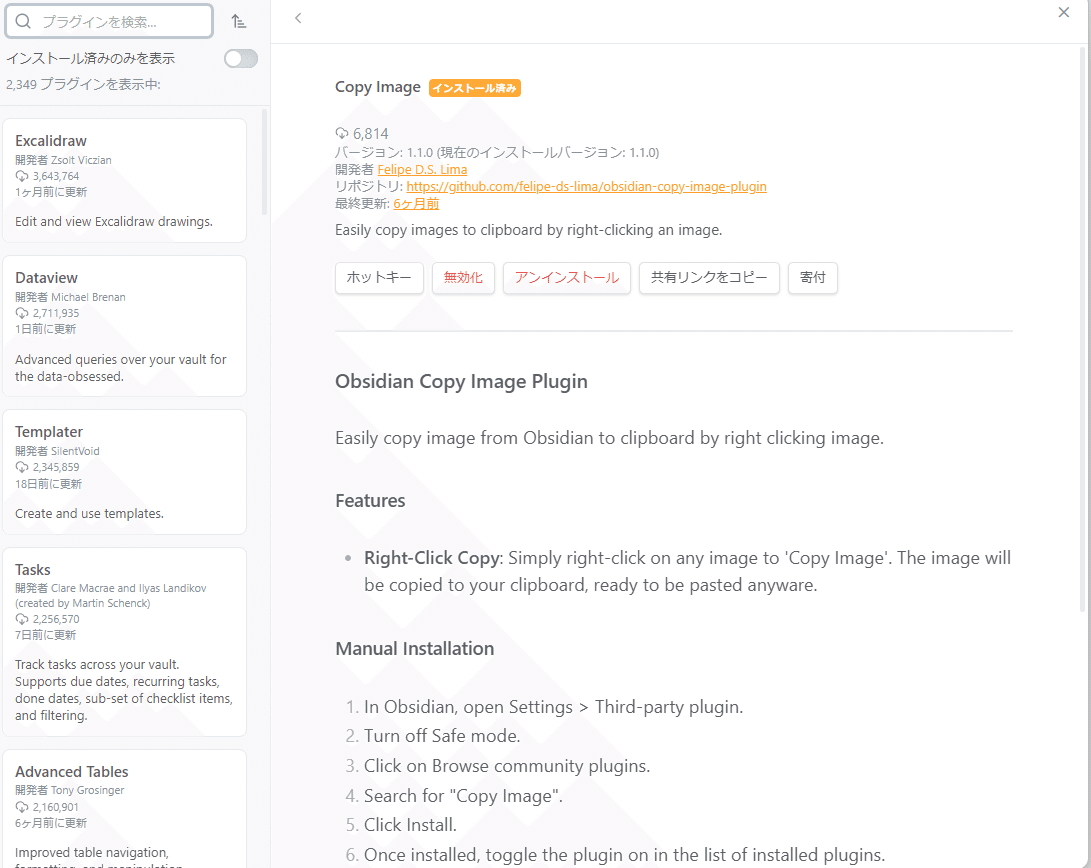
Task: Click Excalidraw's download icon next to 3,643,764
Action: pos(22,176)
